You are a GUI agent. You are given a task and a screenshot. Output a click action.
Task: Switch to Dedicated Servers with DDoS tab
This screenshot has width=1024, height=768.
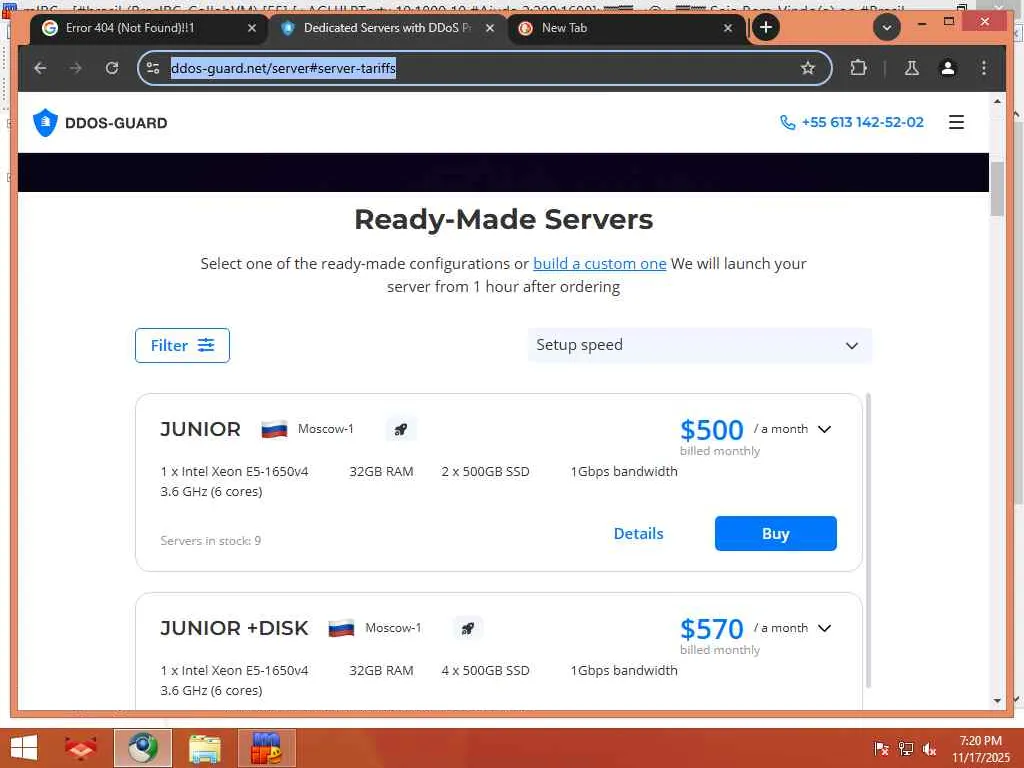tap(388, 28)
